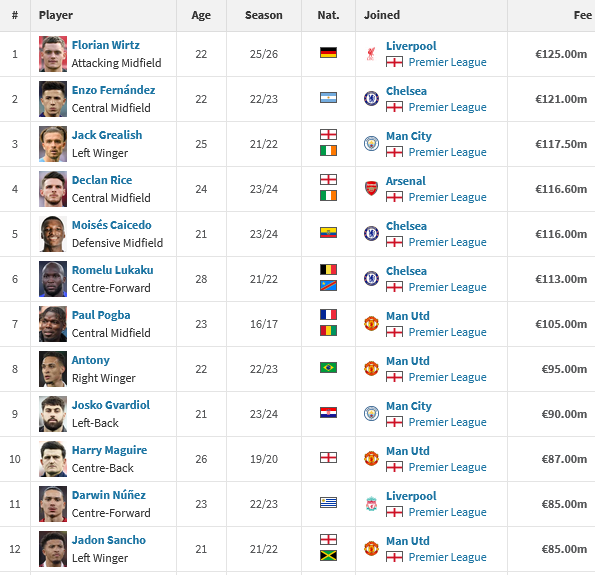Viewport: 595px width, 575px height.
Task: Open Moisés Caicedo's player profile link
Action: click(112, 225)
